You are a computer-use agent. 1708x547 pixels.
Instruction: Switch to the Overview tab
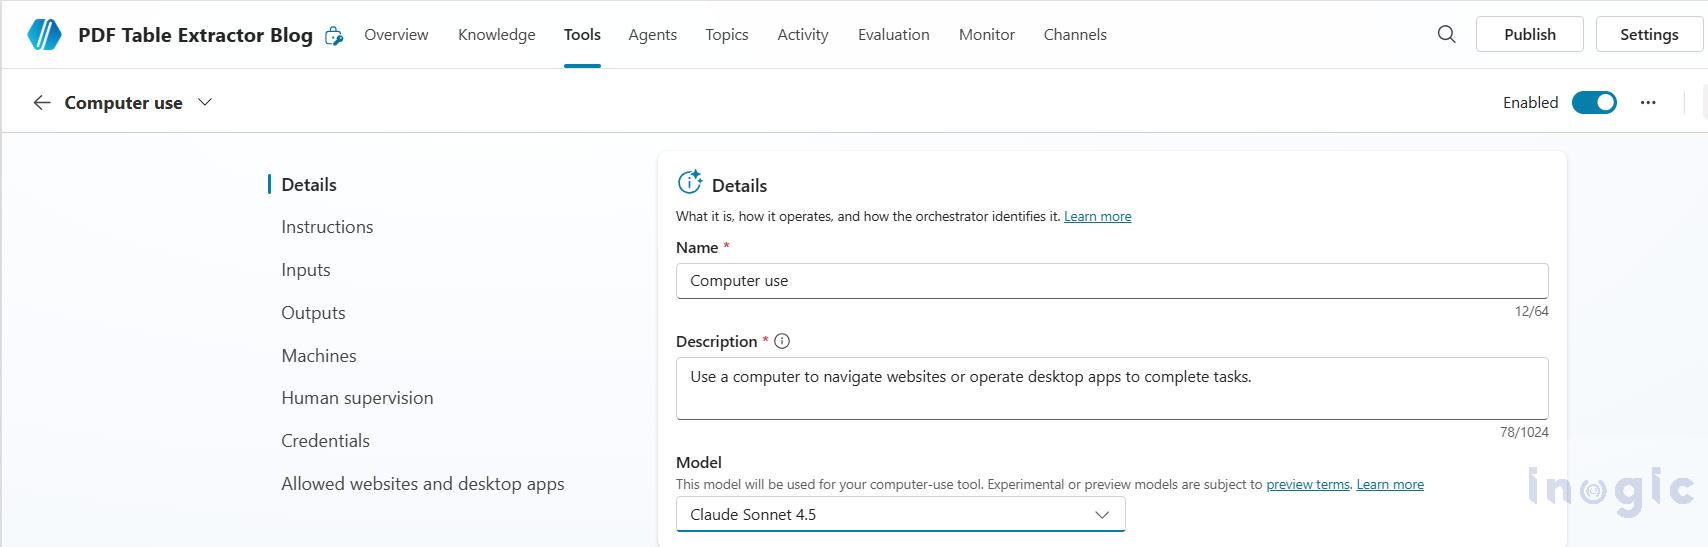click(396, 34)
